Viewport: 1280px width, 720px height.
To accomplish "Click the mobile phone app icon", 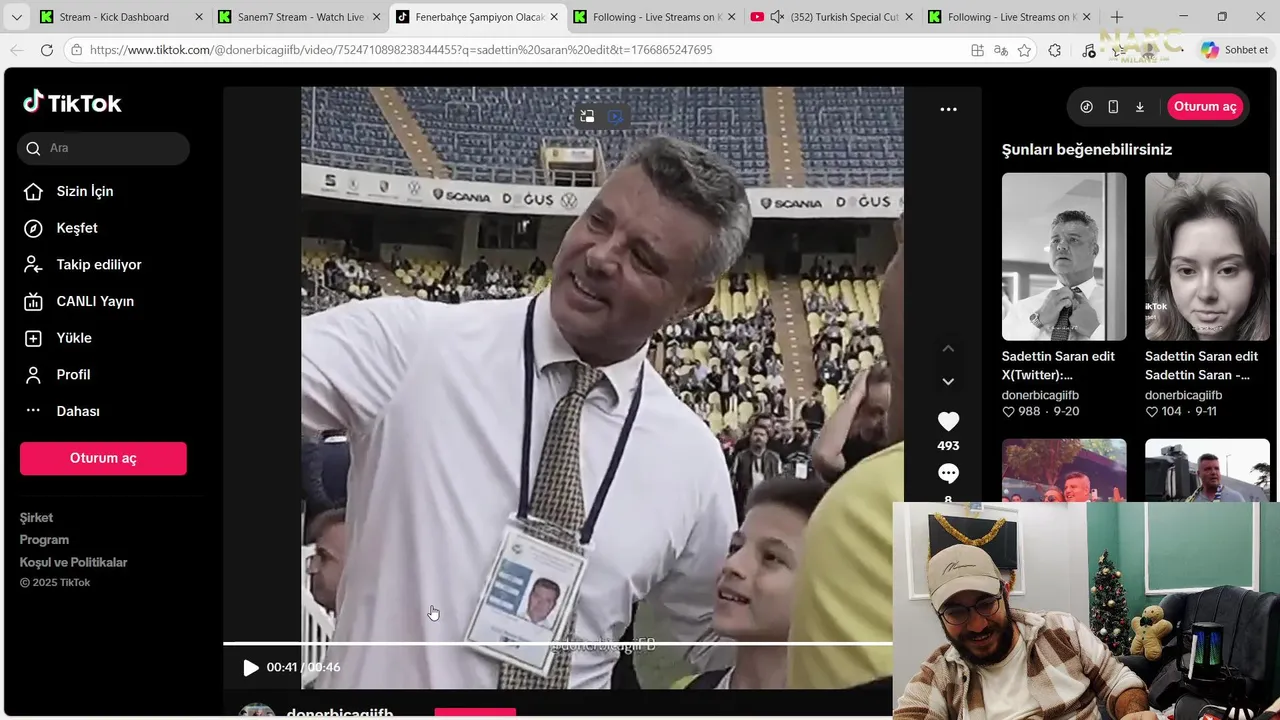I will tap(1113, 107).
